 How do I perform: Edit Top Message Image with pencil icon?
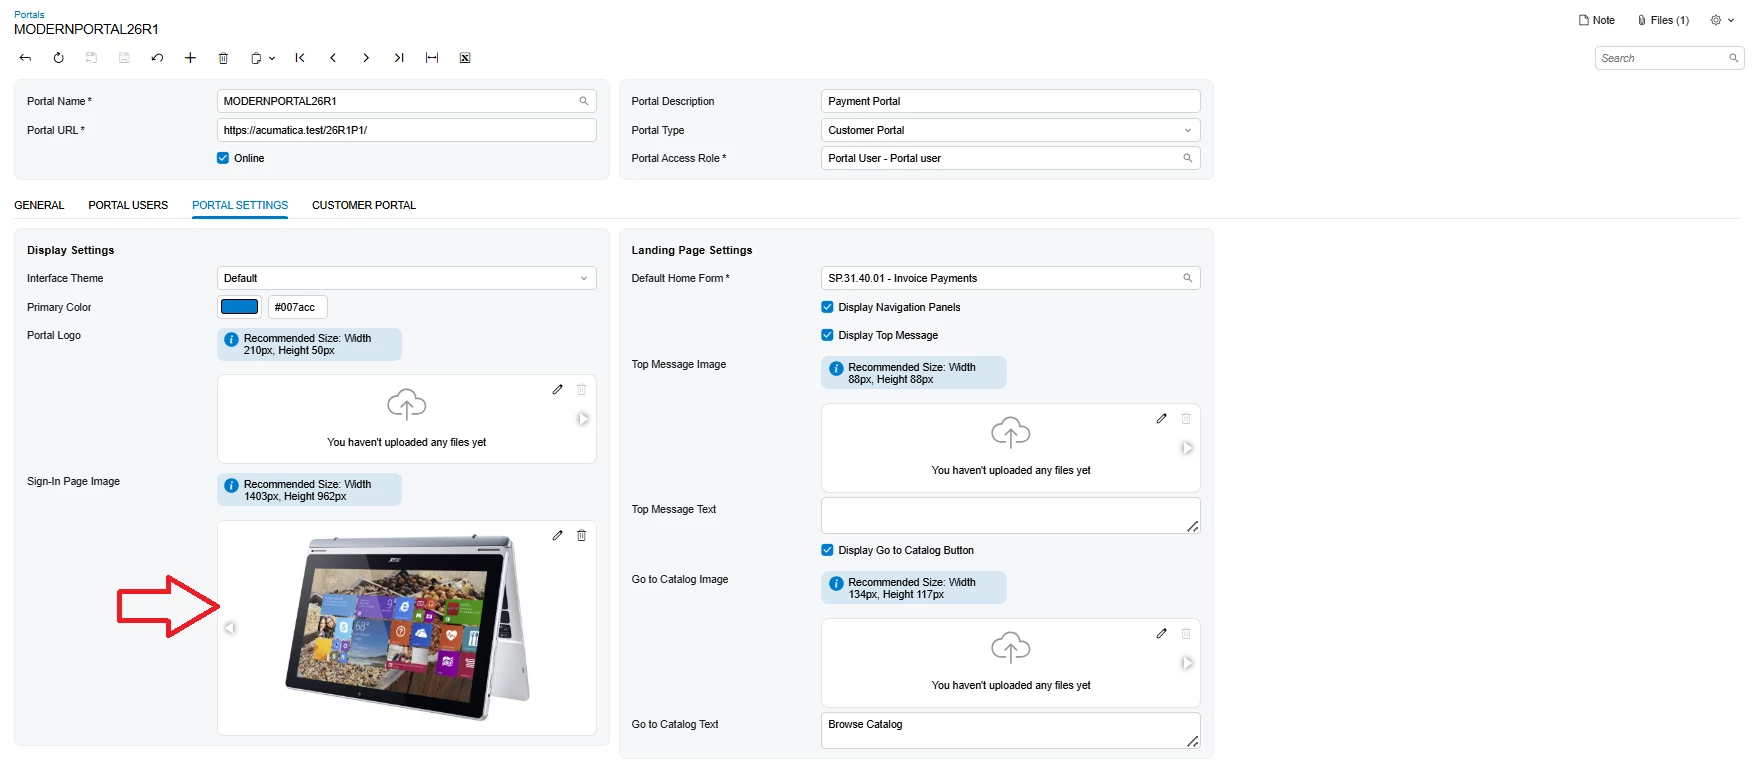(x=1161, y=418)
